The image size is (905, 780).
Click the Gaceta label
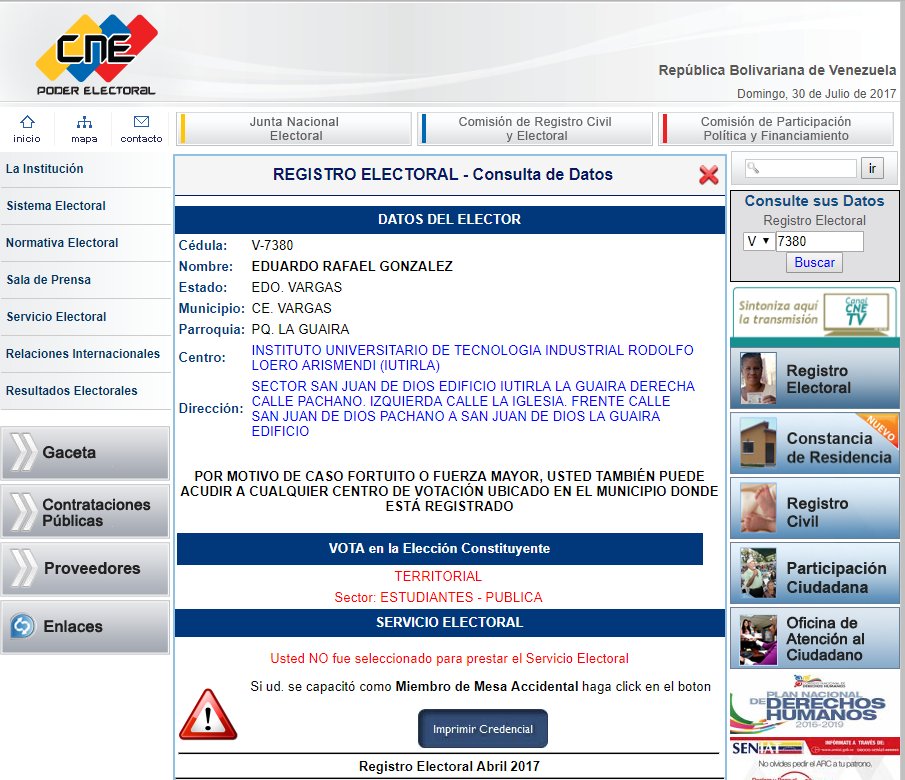pyautogui.click(x=69, y=452)
